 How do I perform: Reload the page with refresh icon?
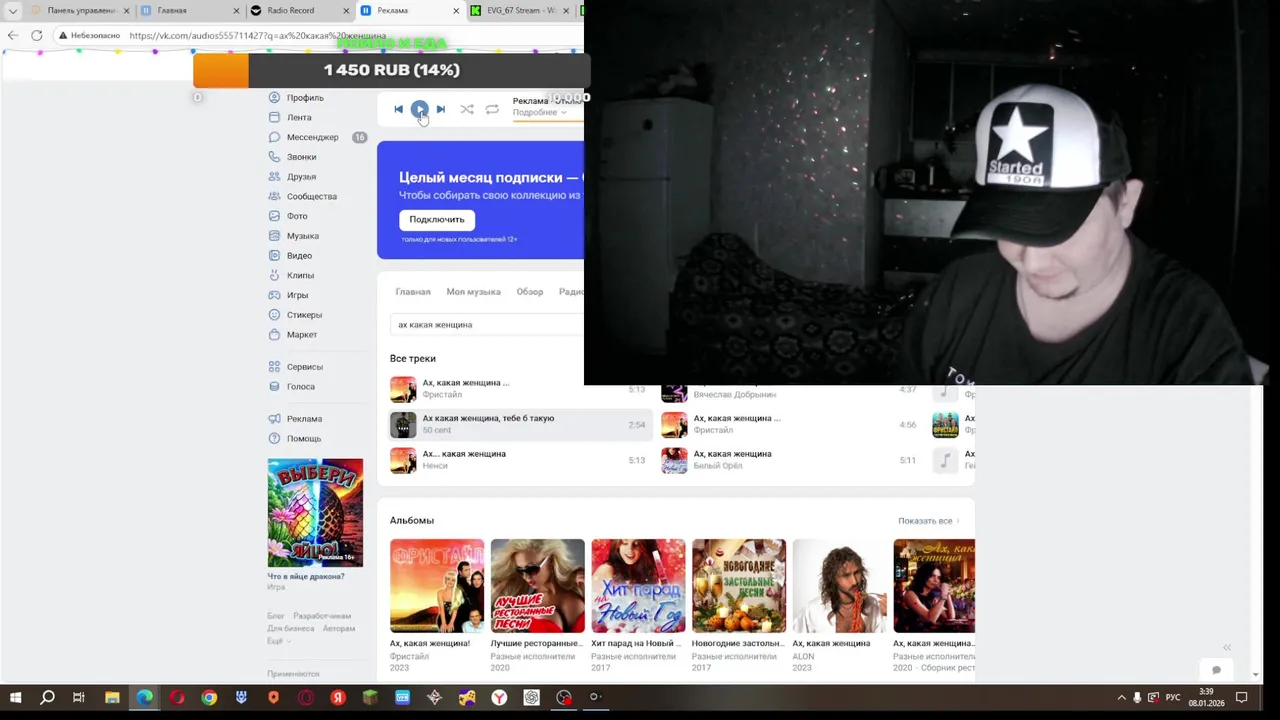(37, 35)
